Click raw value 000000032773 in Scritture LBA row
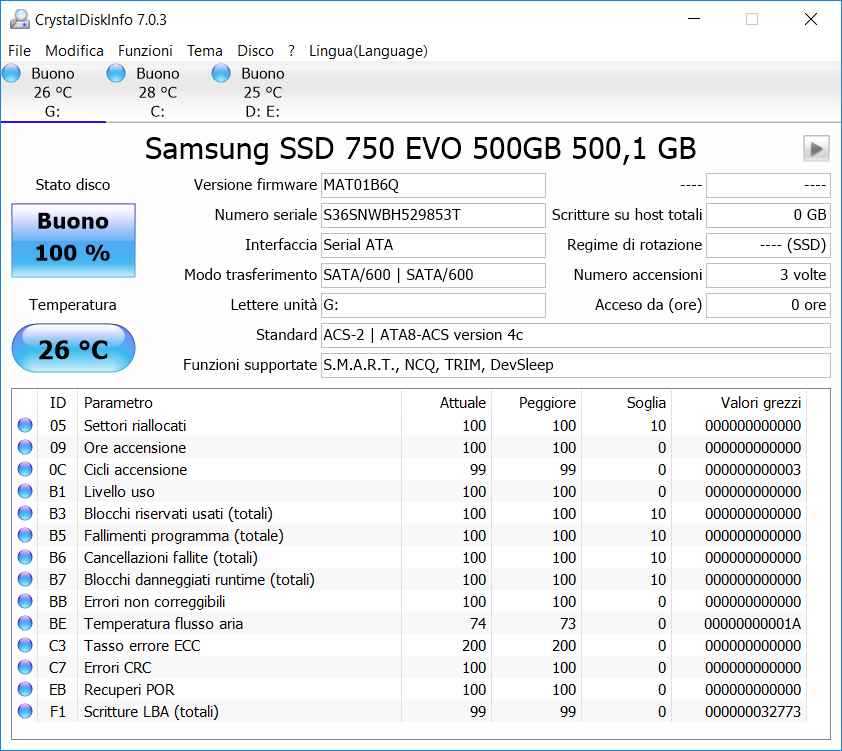This screenshot has height=751, width=842. [x=752, y=712]
